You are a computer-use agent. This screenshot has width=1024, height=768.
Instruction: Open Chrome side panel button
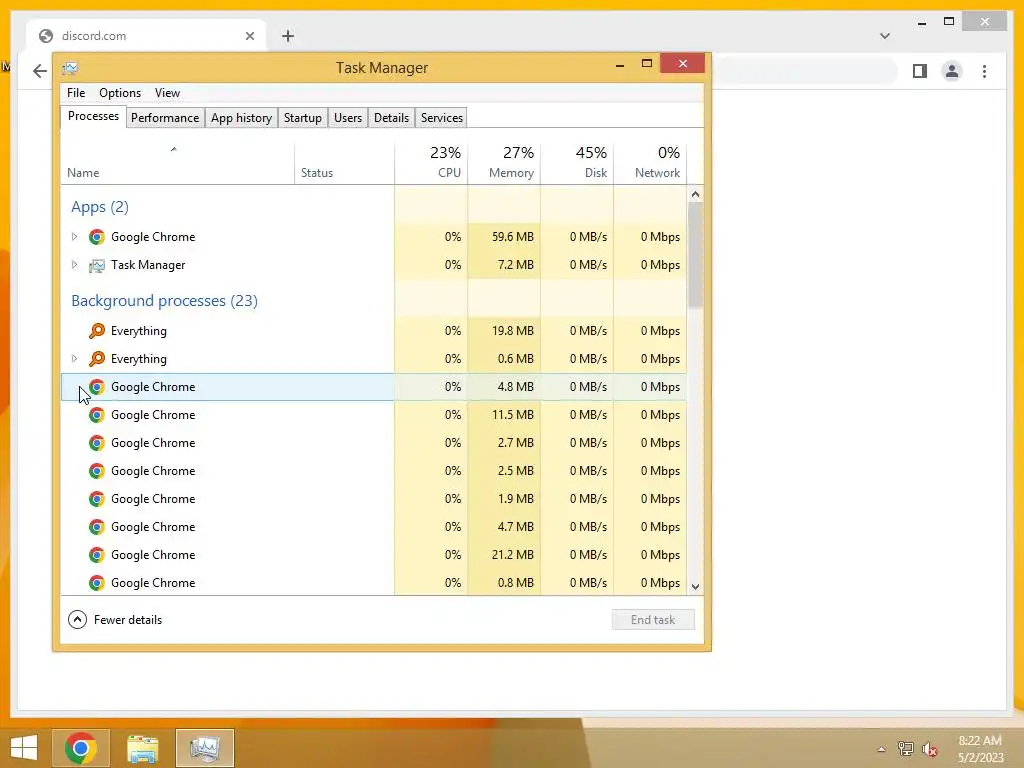coord(920,71)
